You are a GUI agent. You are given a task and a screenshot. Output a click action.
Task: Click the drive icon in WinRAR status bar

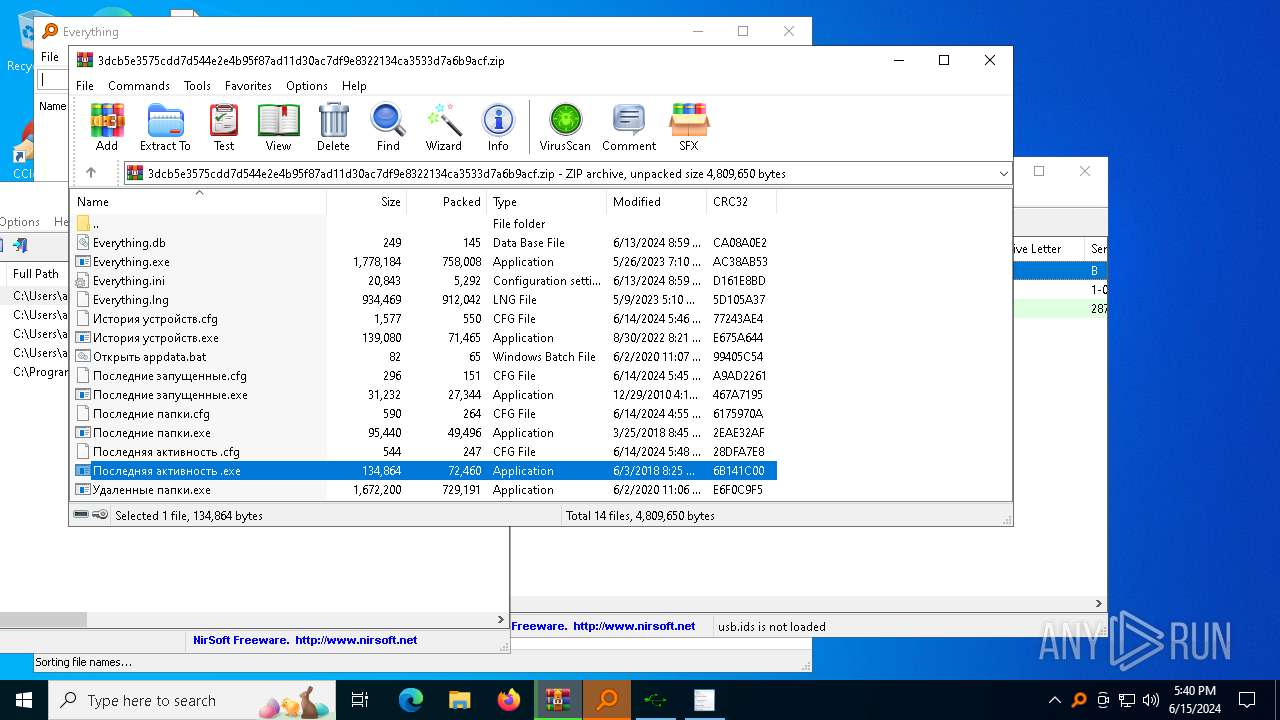pos(82,515)
